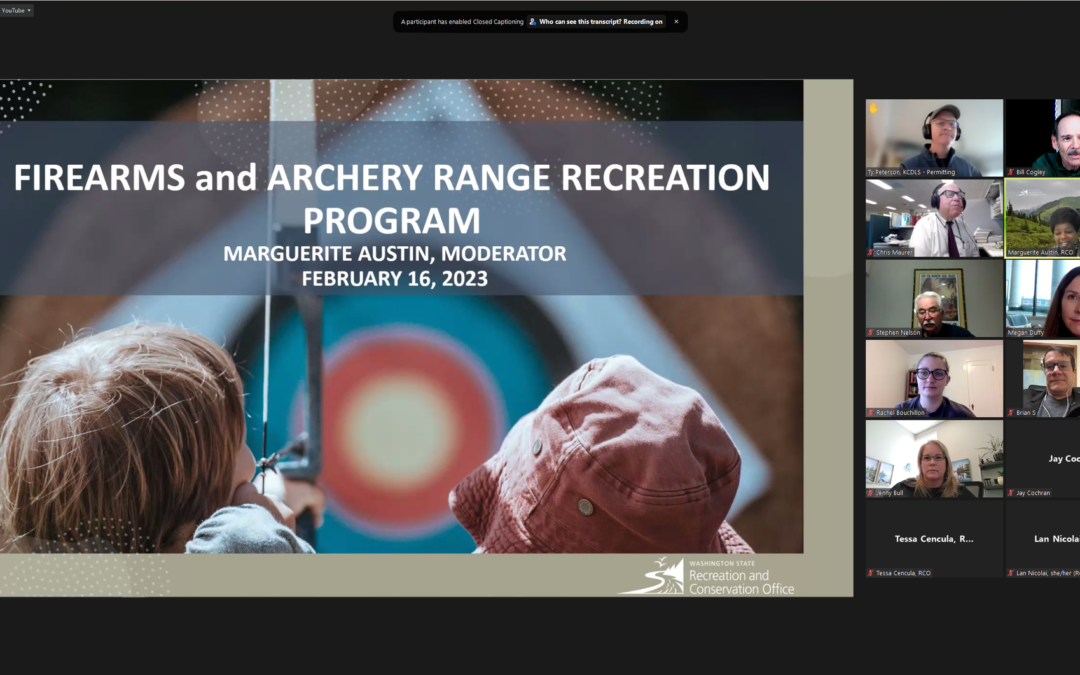This screenshot has width=1080, height=675.
Task: Select Tessa Cencula's camera-off tile
Action: coord(935,539)
